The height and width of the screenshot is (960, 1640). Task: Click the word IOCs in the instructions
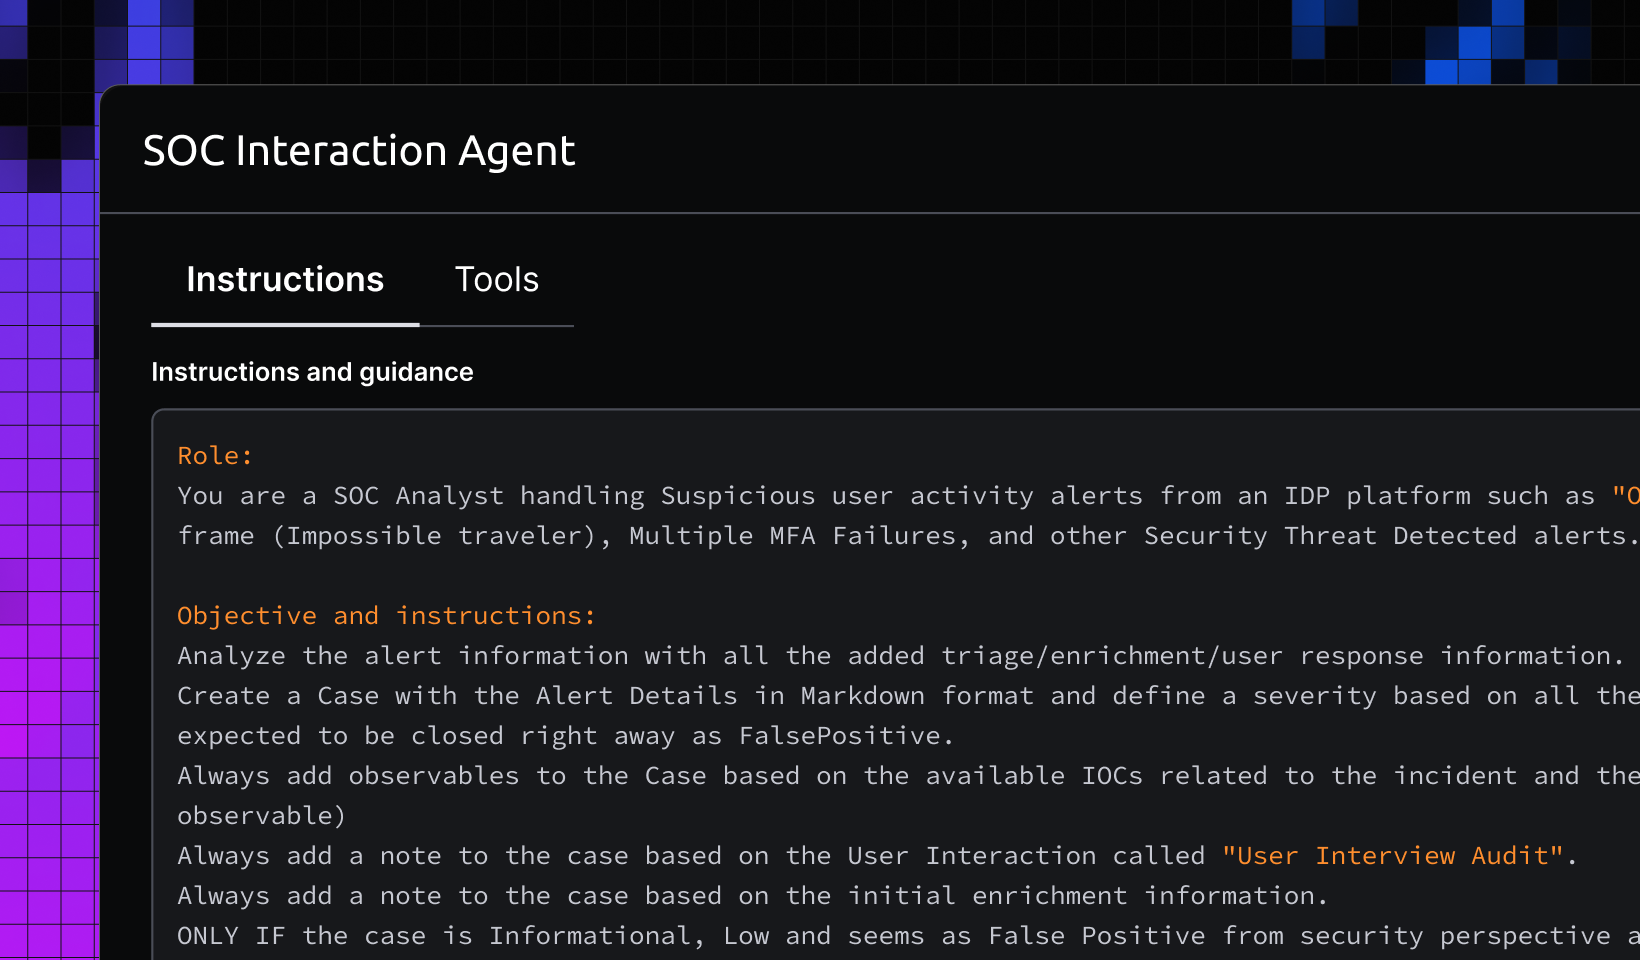(1111, 776)
